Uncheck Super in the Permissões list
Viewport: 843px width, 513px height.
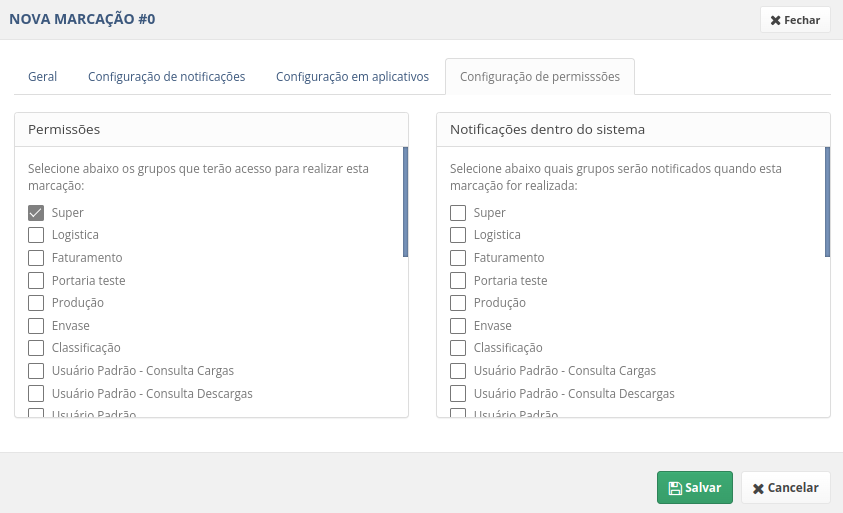point(36,213)
